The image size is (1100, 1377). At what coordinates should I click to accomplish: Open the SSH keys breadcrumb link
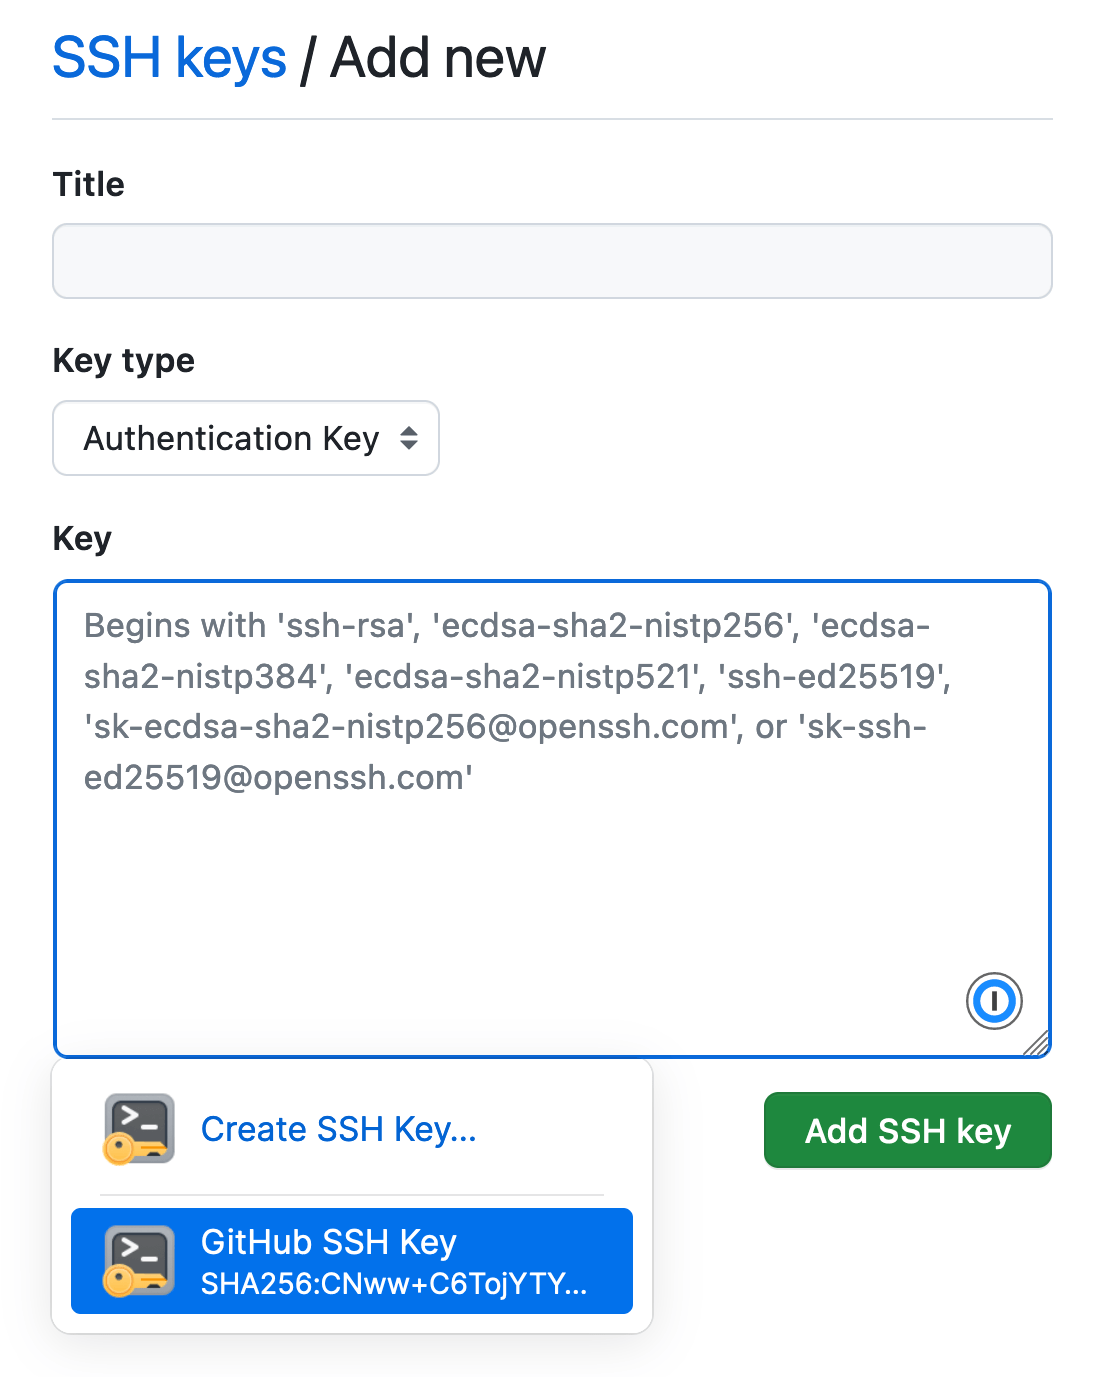pos(169,58)
